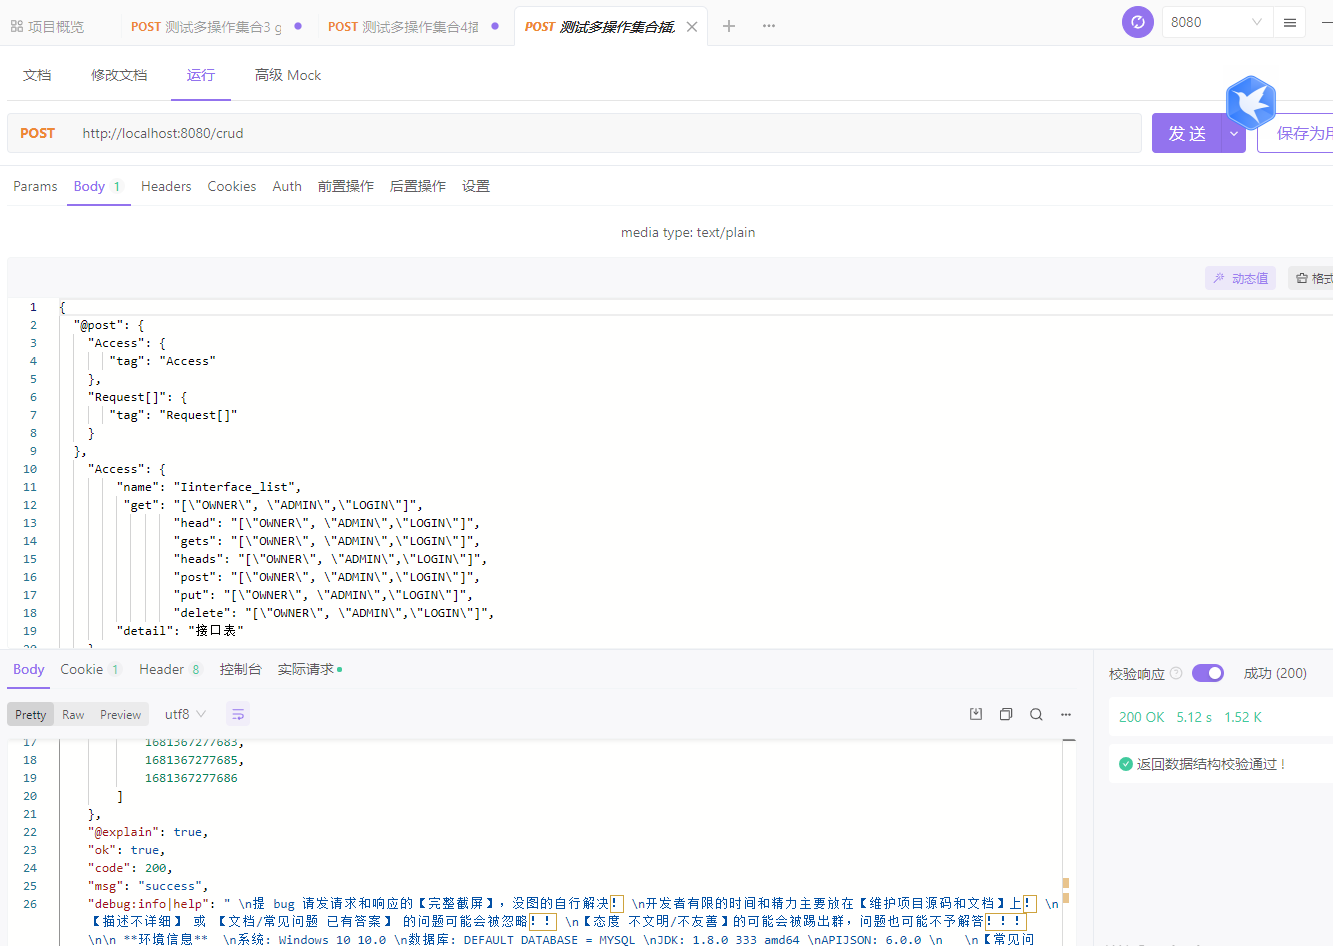The height and width of the screenshot is (946, 1333).
Task: Toggle the 校验响应 switch
Action: [x=1207, y=673]
